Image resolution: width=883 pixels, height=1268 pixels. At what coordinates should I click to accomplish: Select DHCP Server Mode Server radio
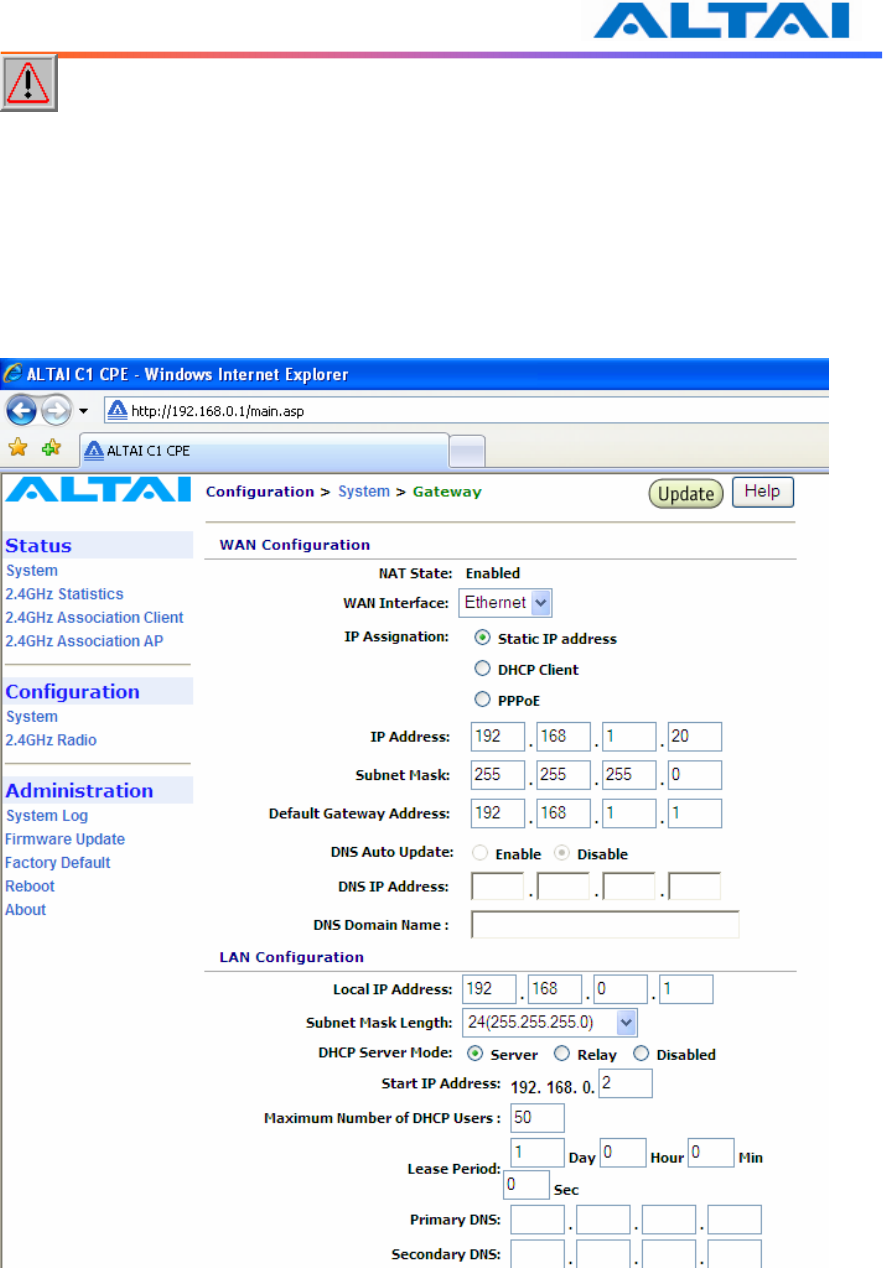click(476, 1053)
